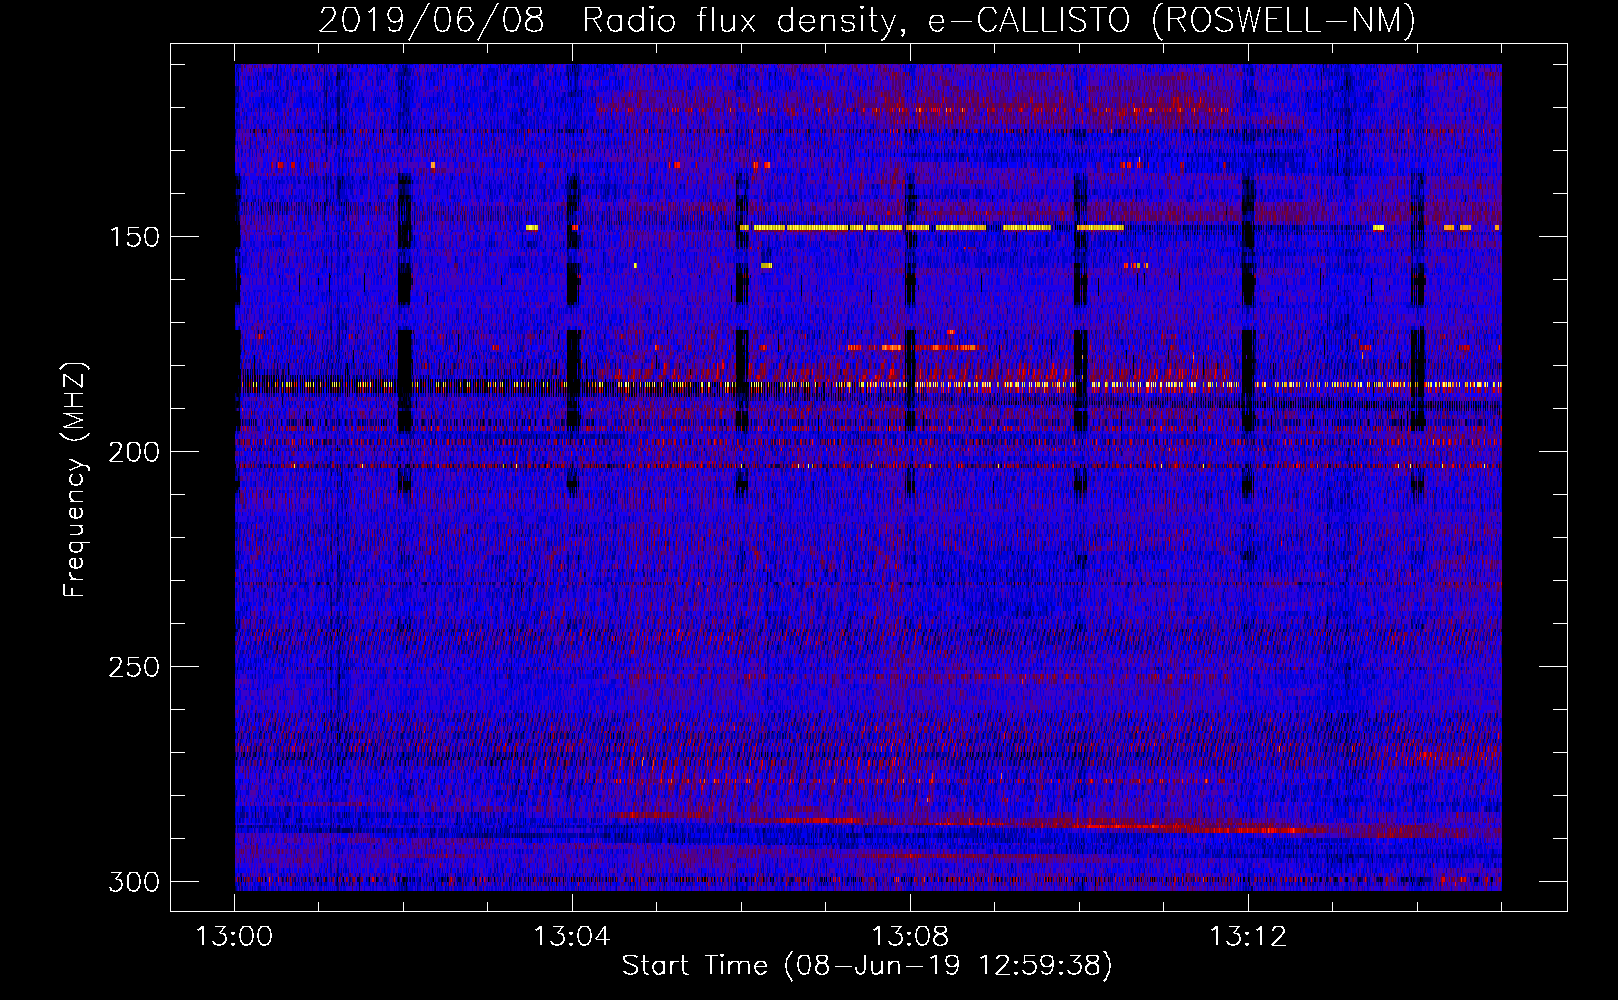Click the 250 frequency tick label
Screen dimensions: 1618x1000
pos(133,667)
